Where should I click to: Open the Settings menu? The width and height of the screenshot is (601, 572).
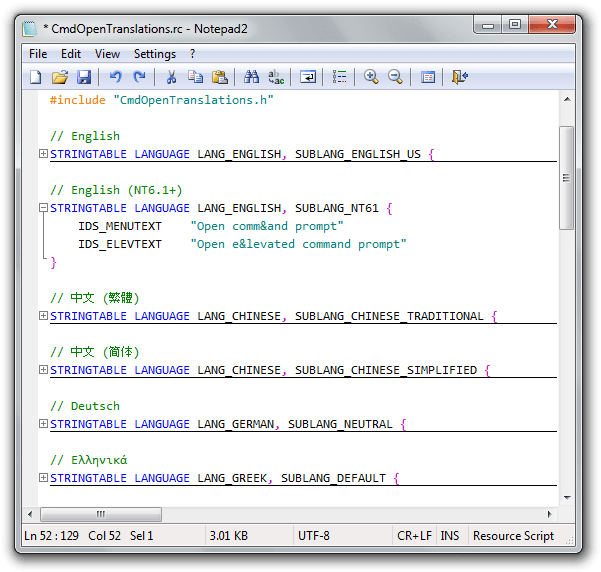point(154,54)
